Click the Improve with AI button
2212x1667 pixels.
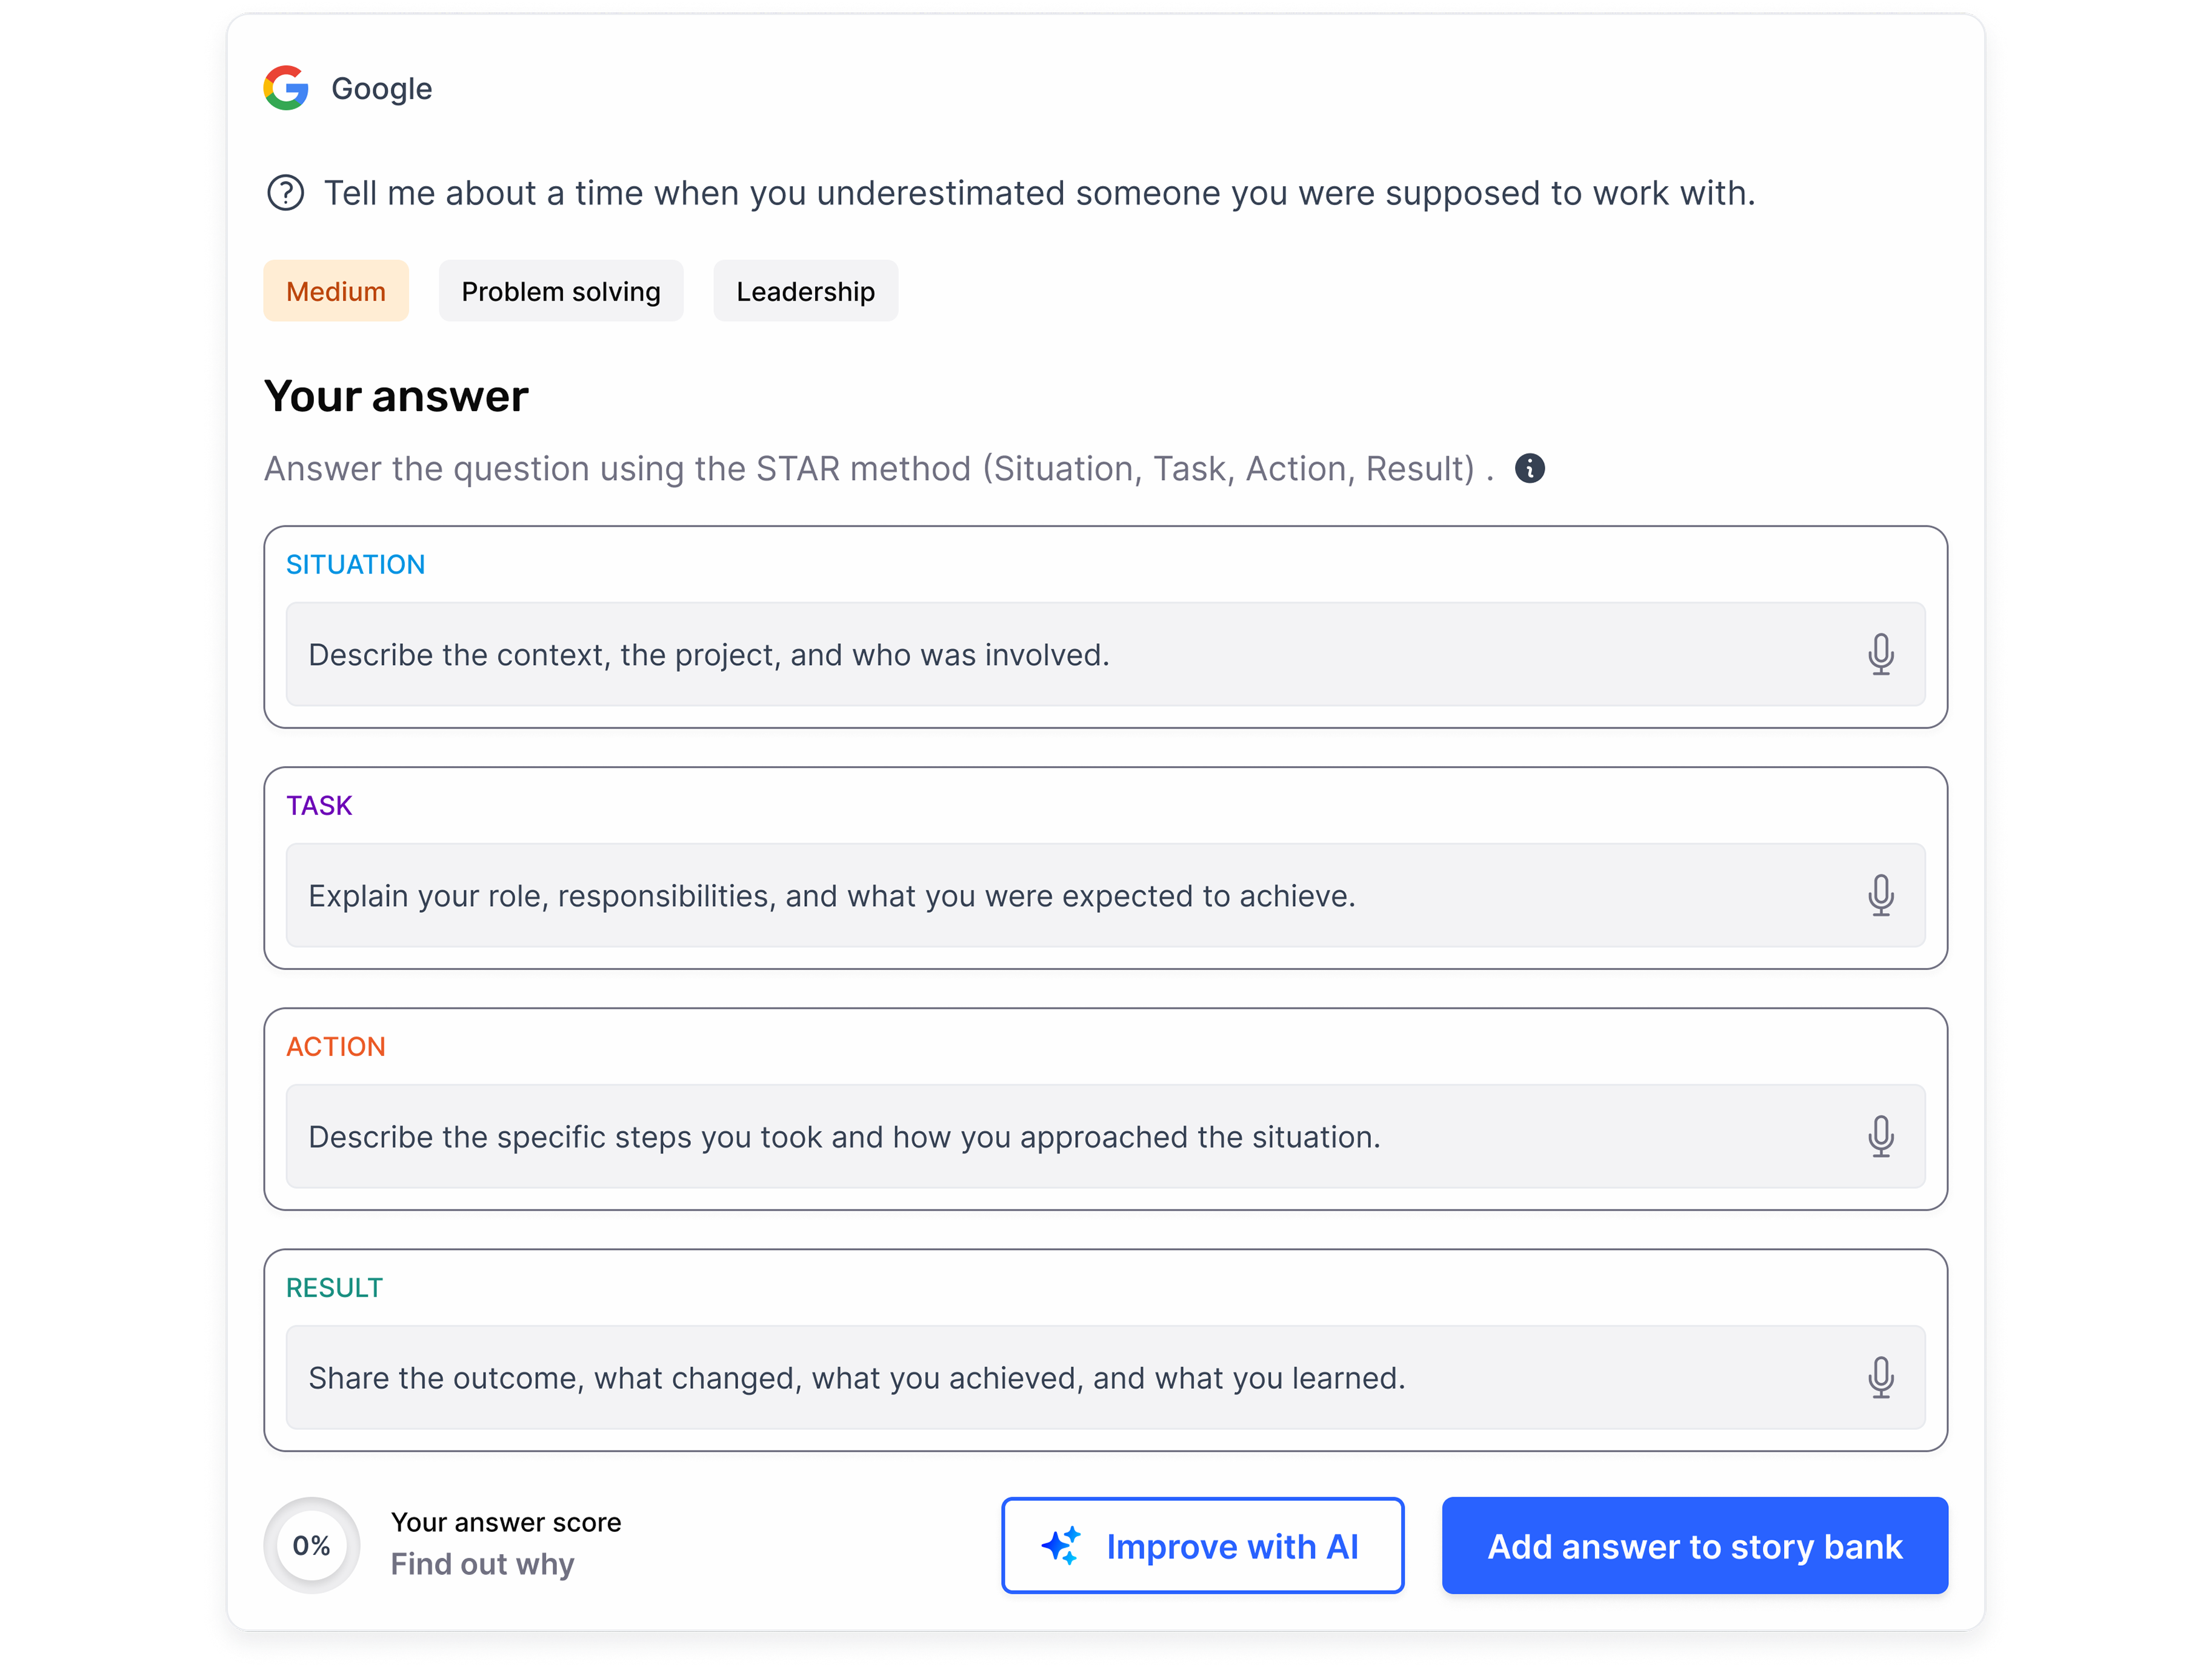1202,1546
